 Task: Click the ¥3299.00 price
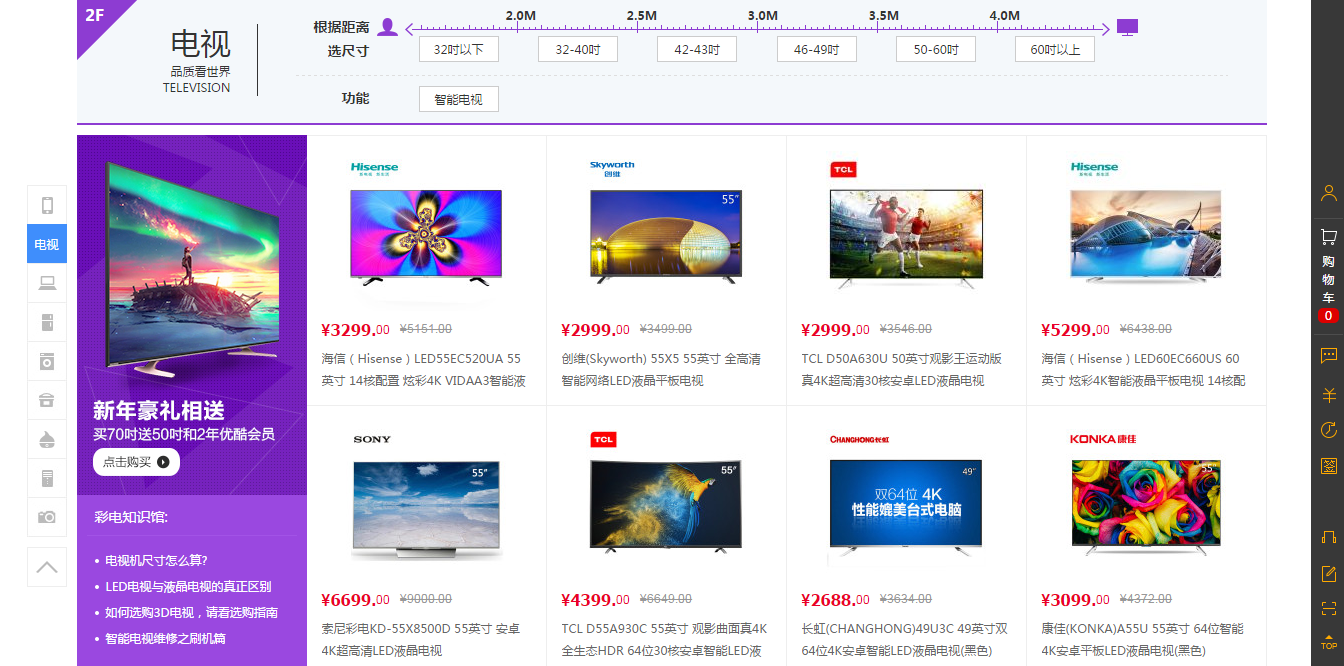tap(355, 329)
